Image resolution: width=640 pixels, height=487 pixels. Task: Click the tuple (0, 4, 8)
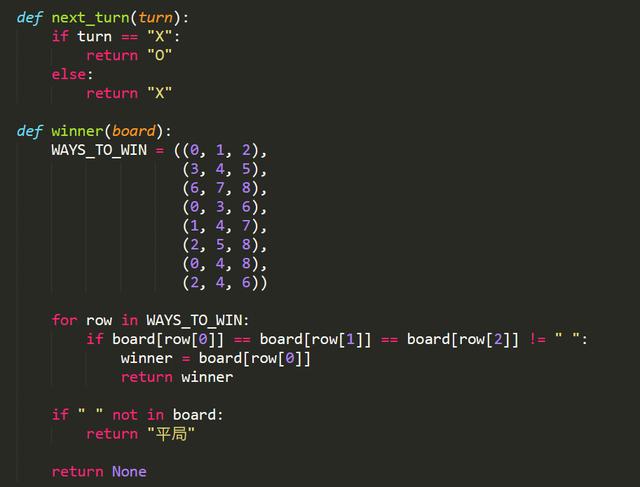pos(220,264)
